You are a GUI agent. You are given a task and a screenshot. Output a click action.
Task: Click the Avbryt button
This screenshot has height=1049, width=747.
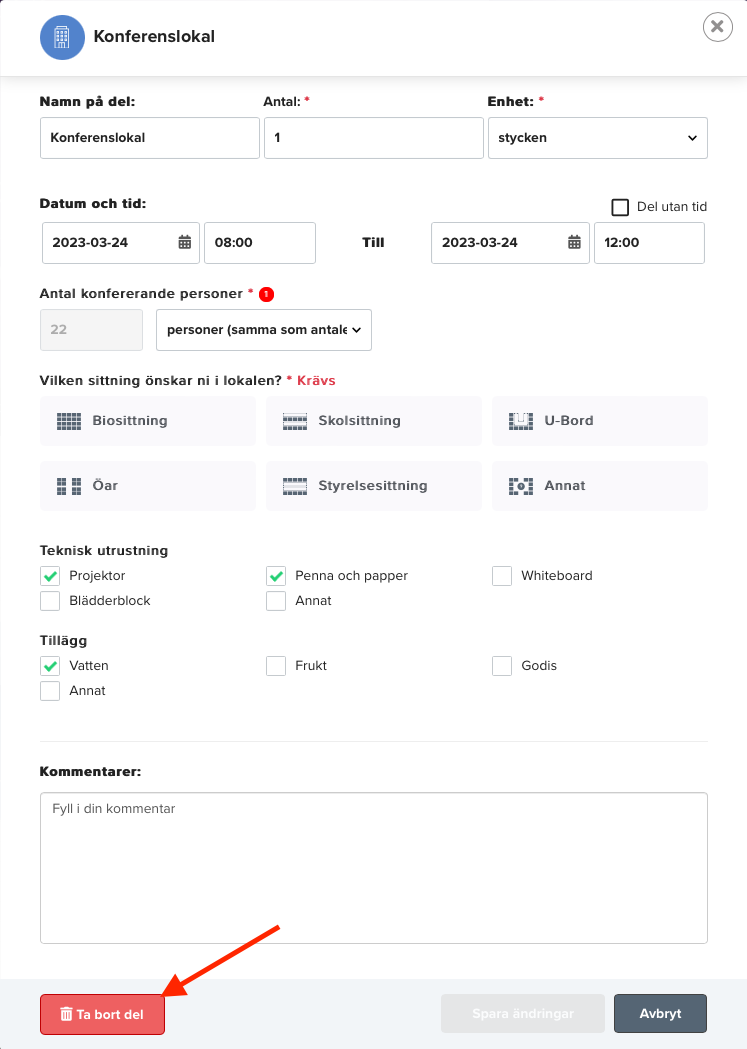click(x=660, y=1014)
